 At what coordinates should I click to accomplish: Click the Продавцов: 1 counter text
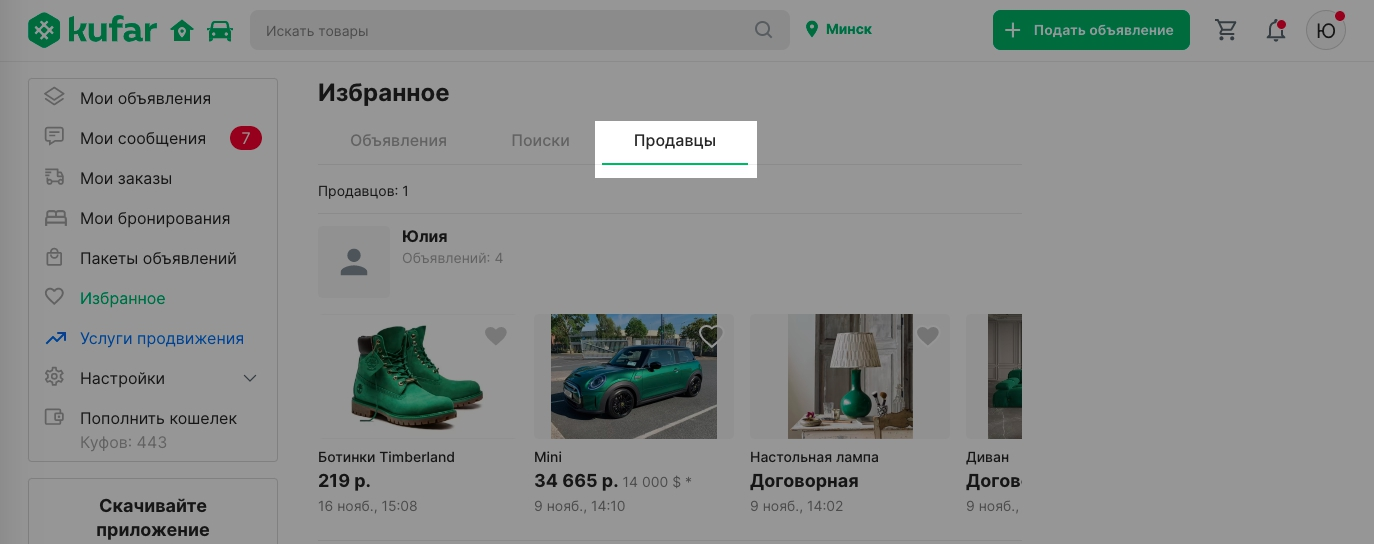[x=363, y=191]
